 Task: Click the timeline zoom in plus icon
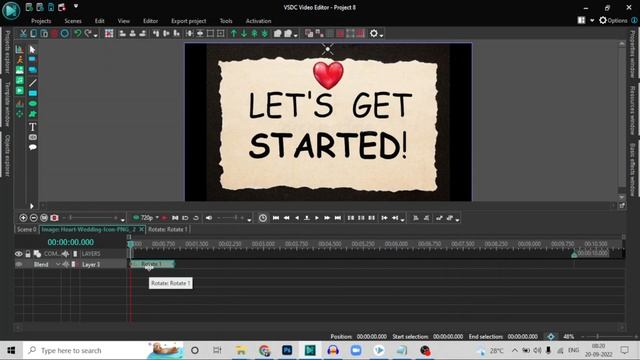pos(23,218)
